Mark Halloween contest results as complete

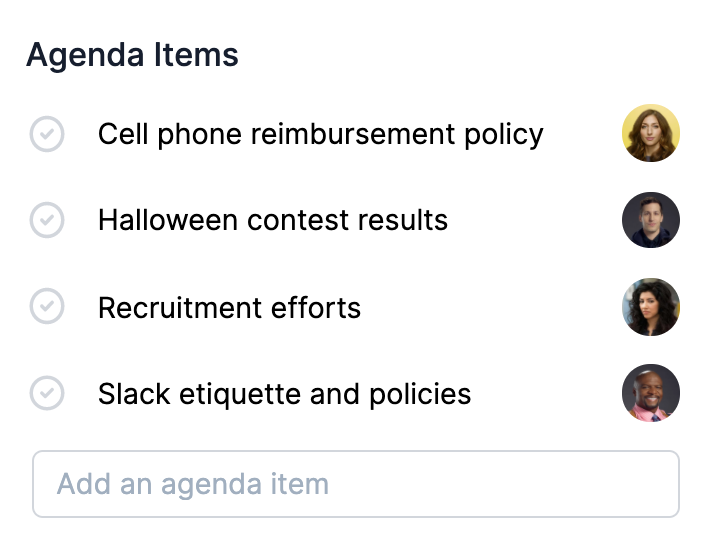tap(47, 220)
